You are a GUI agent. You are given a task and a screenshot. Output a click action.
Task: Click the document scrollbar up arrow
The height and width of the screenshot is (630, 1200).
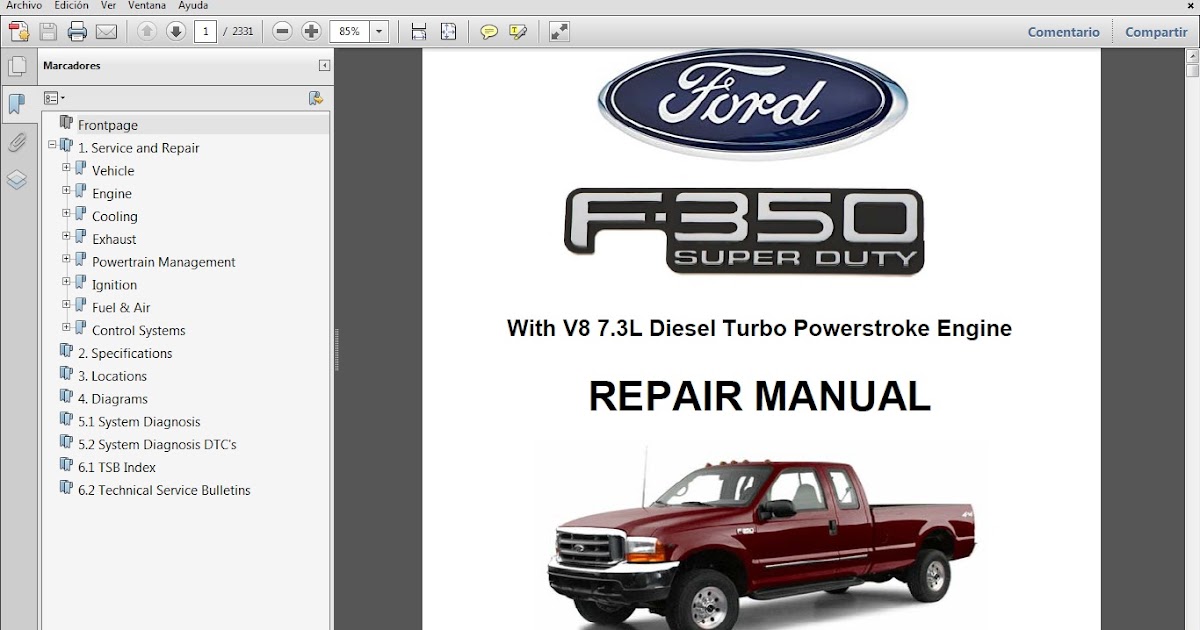coord(1192,57)
